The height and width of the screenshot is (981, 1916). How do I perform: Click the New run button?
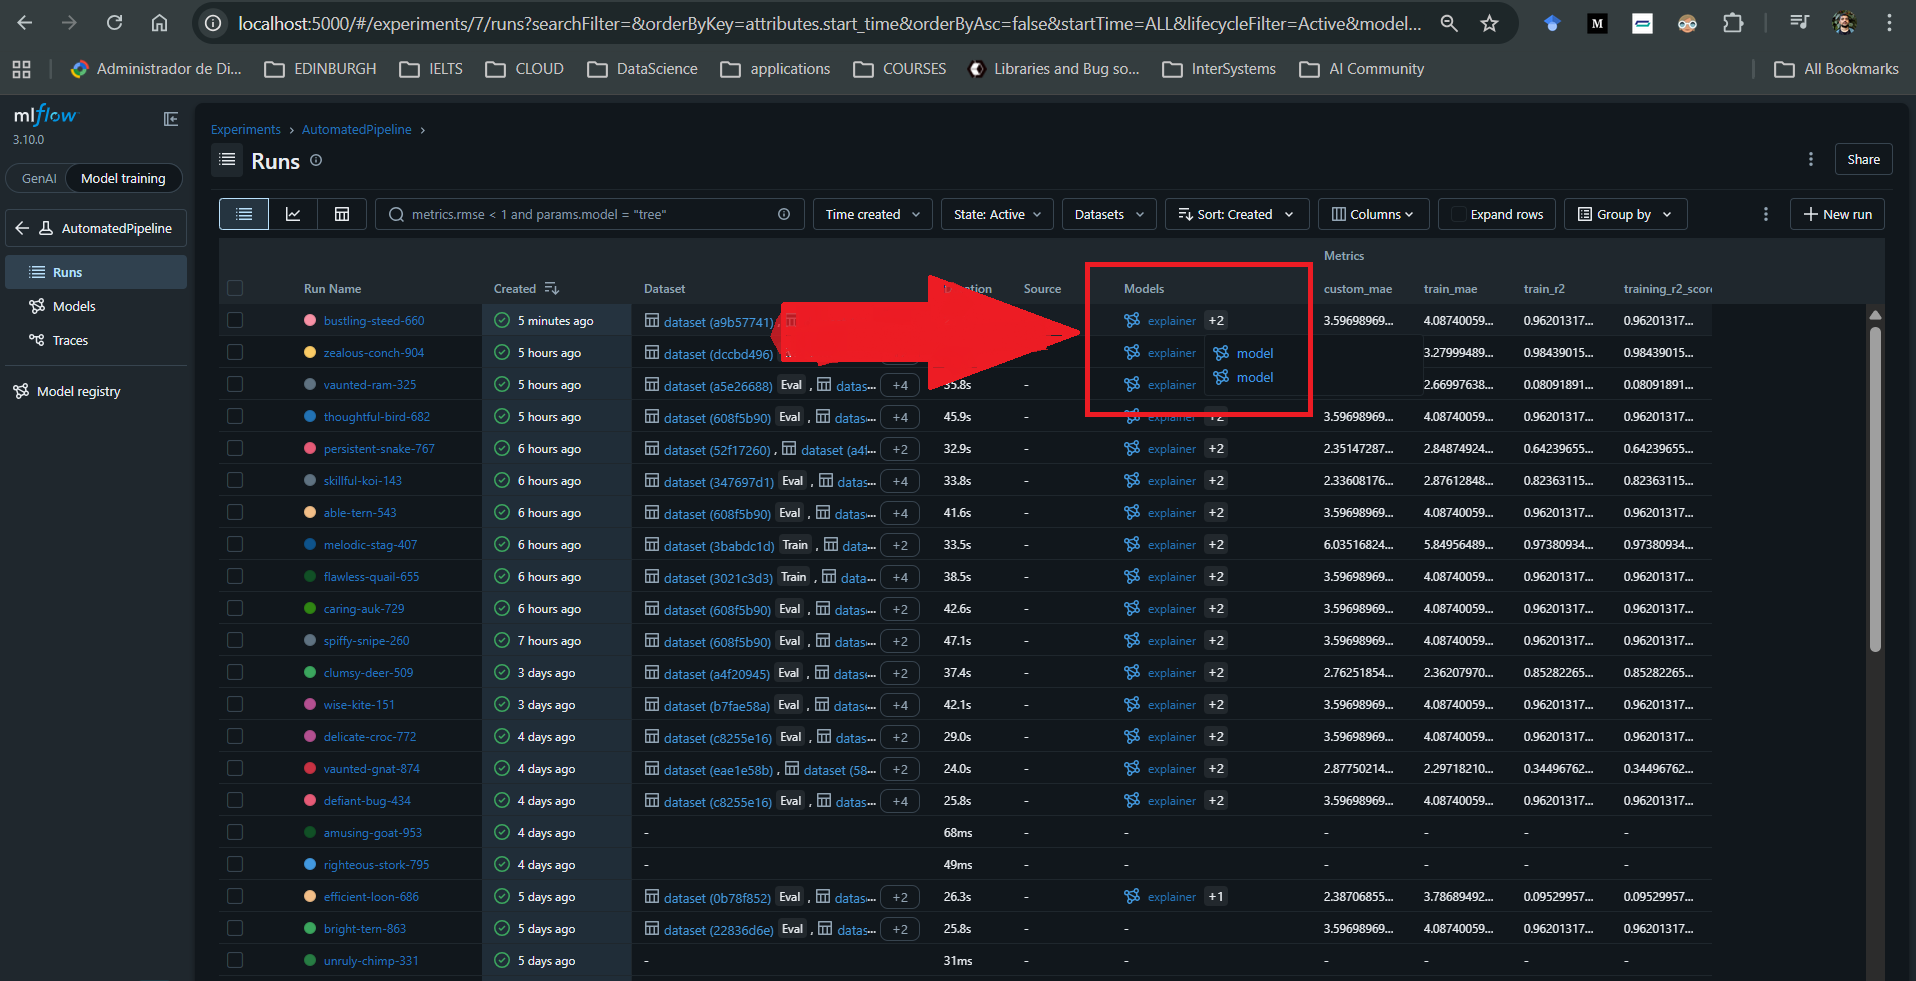[x=1837, y=214]
